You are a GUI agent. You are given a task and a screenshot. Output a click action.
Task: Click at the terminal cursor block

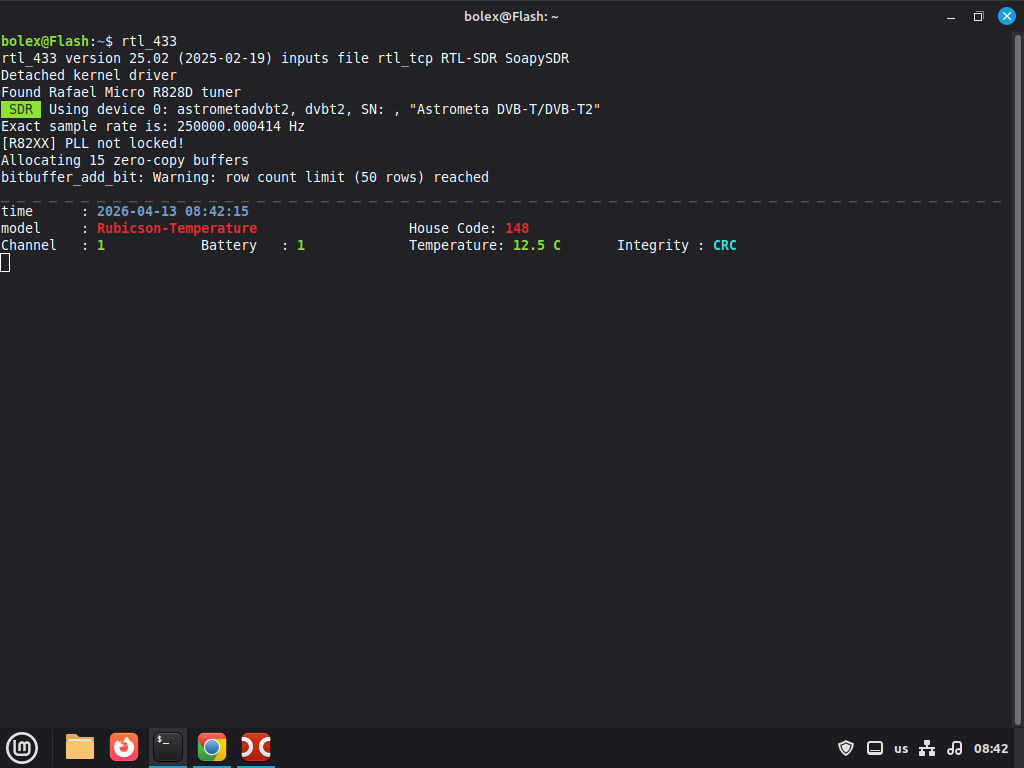point(5,262)
